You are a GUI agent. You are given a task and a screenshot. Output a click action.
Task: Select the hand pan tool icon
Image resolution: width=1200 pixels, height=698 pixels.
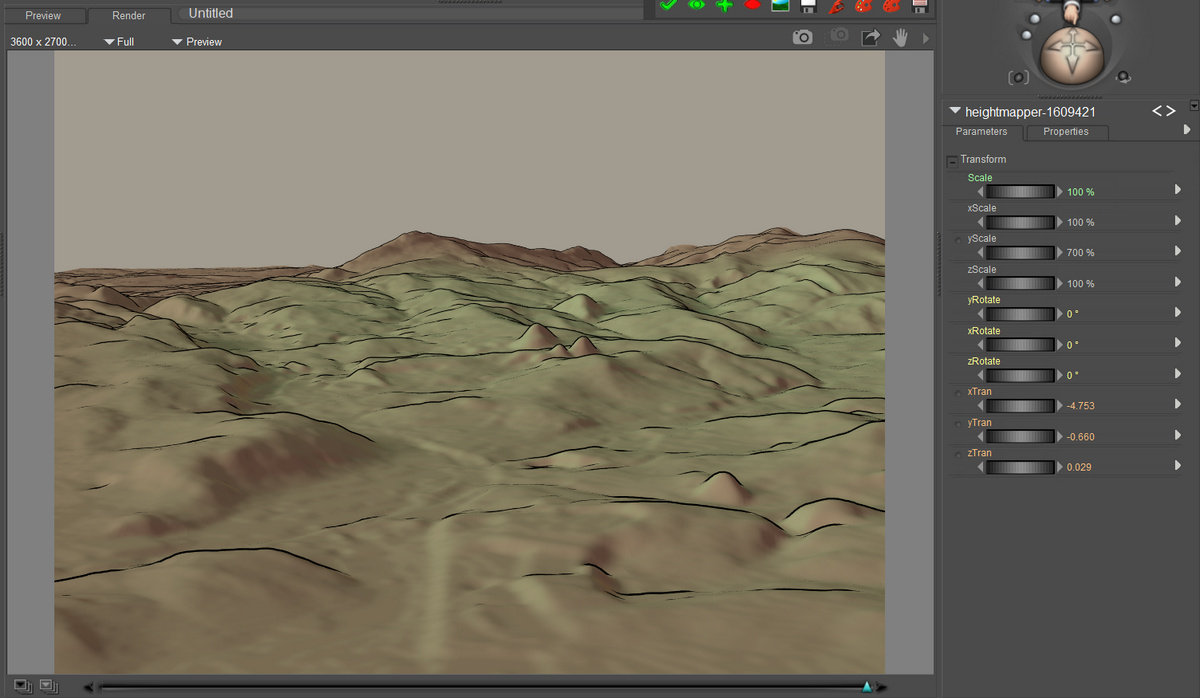coord(900,37)
